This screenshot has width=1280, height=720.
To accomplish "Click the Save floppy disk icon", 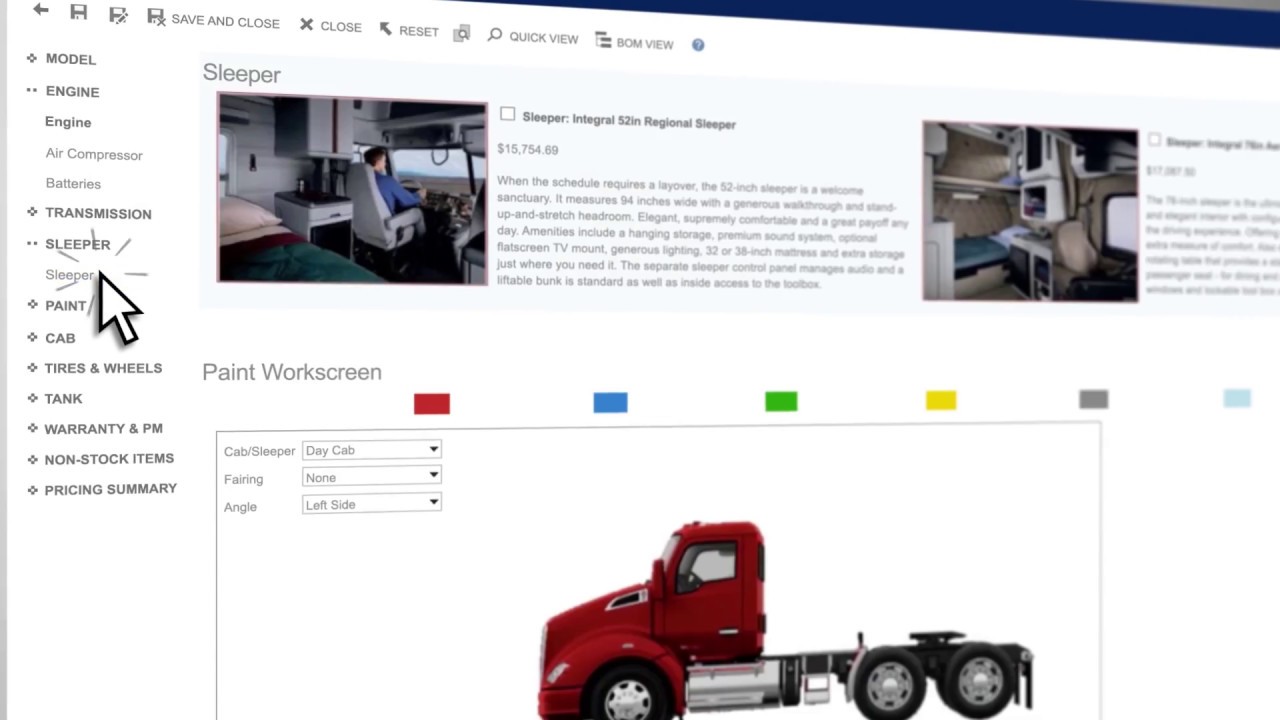I will tap(78, 12).
